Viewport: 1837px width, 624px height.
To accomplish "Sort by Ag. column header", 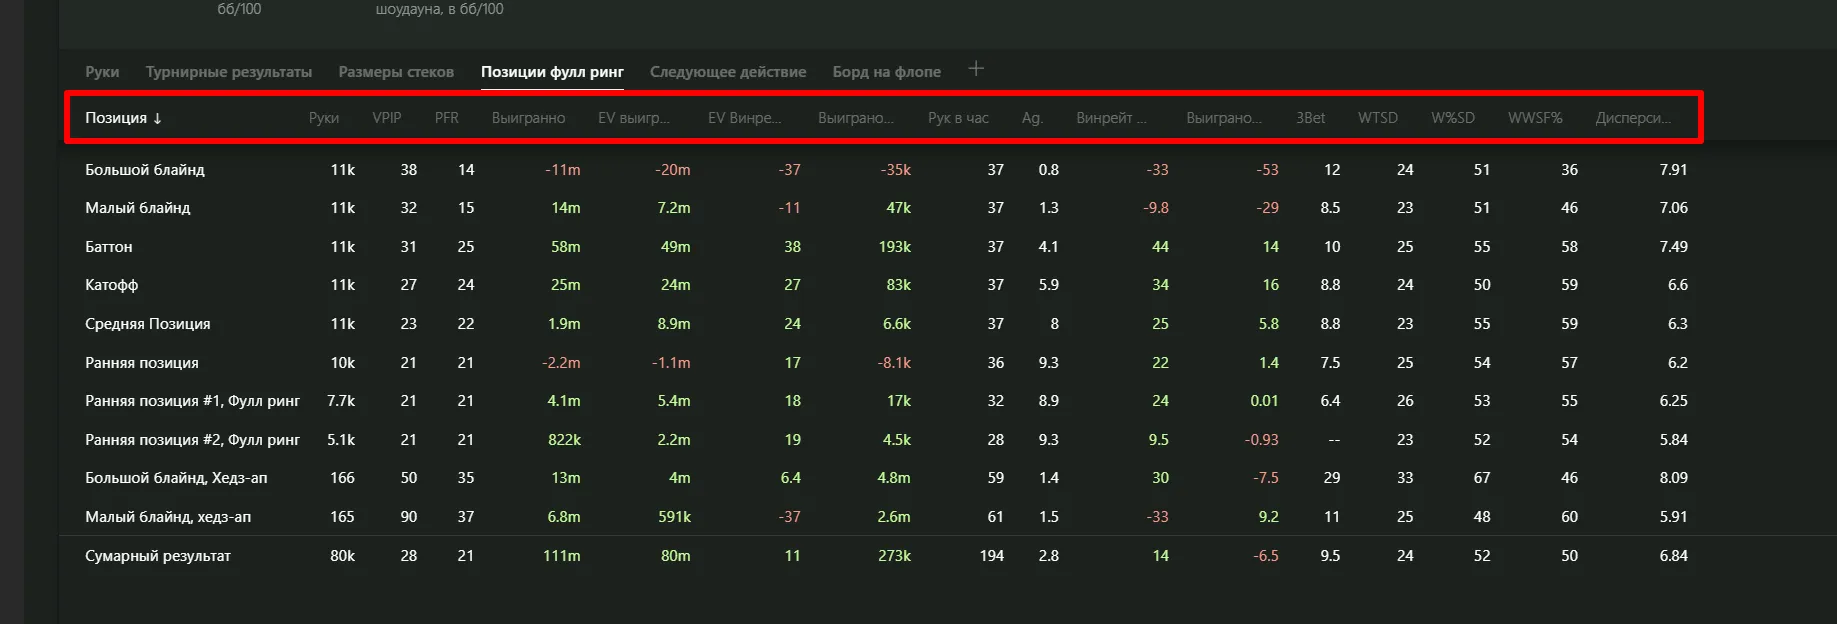I will [1032, 118].
